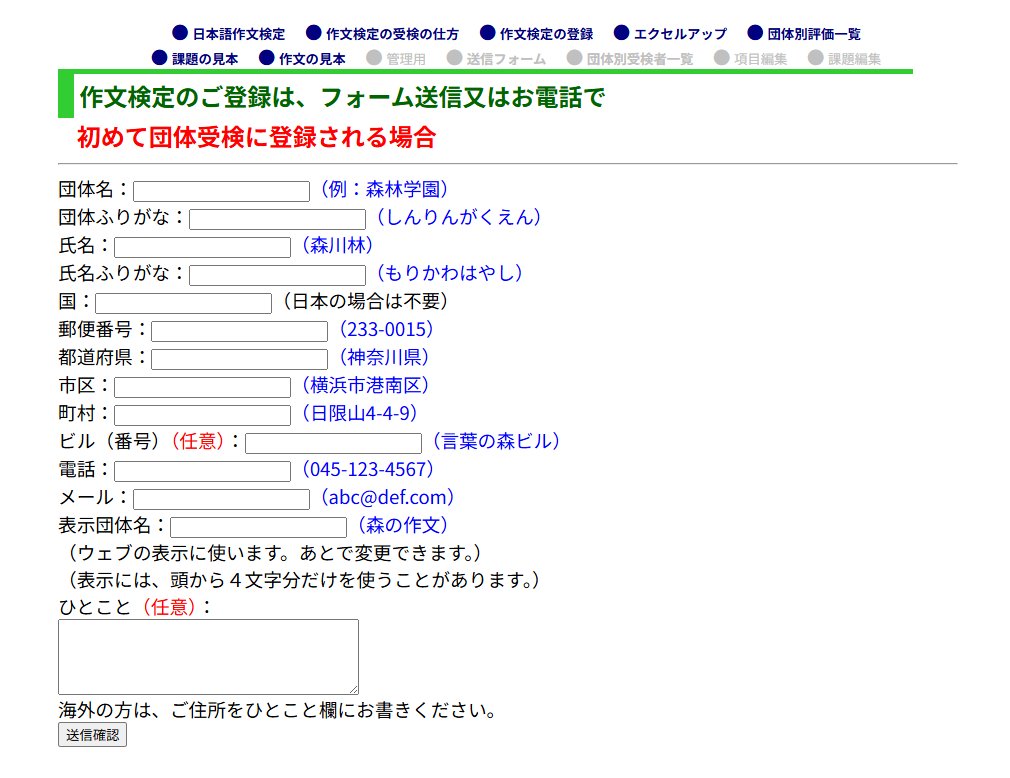Click inside the ひとこと text area
The width and height of the screenshot is (1010, 778).
(x=208, y=656)
